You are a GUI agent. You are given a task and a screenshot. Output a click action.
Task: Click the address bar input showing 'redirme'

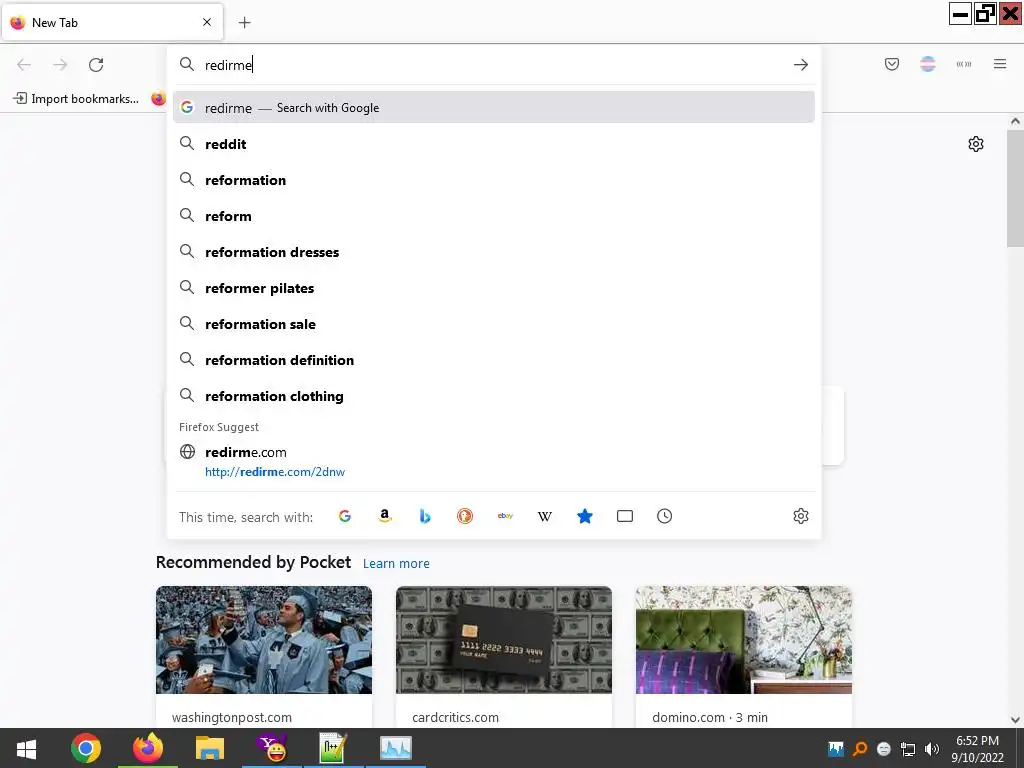coord(495,65)
